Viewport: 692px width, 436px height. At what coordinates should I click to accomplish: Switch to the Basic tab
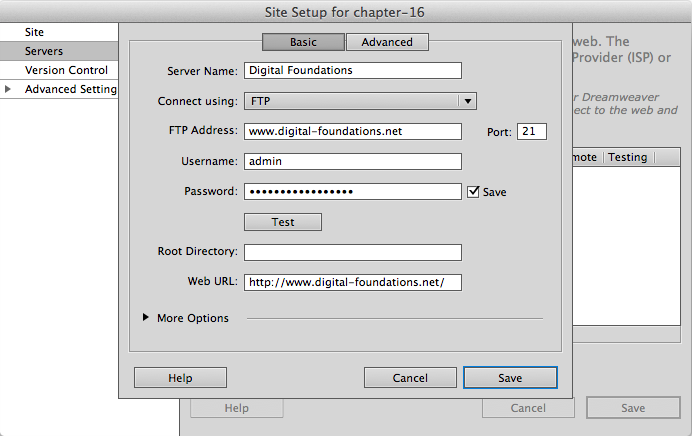[x=303, y=42]
